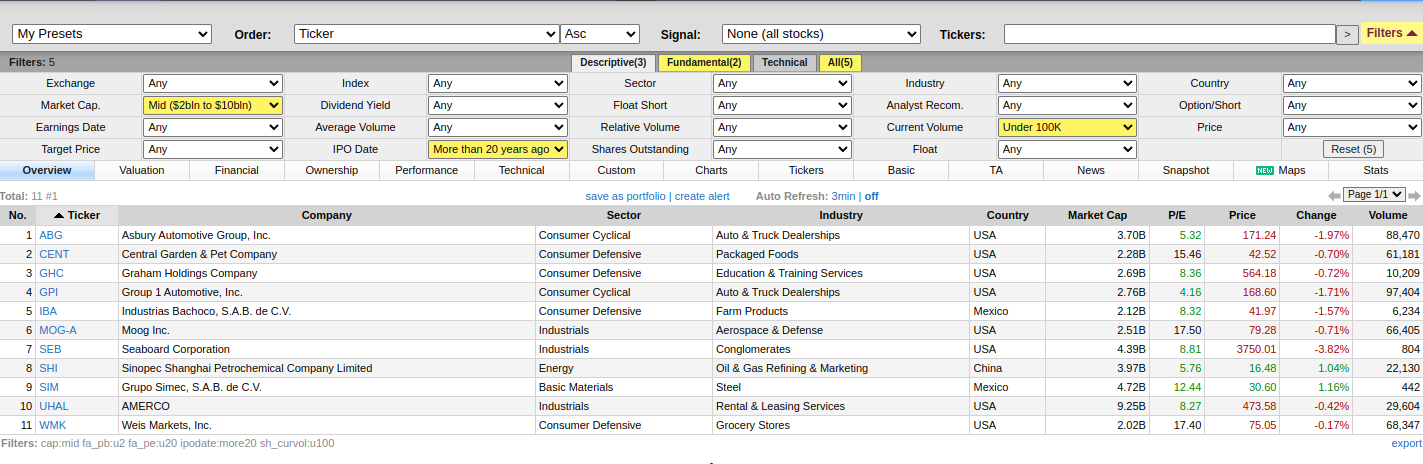Click the China country cell

tap(1007, 368)
